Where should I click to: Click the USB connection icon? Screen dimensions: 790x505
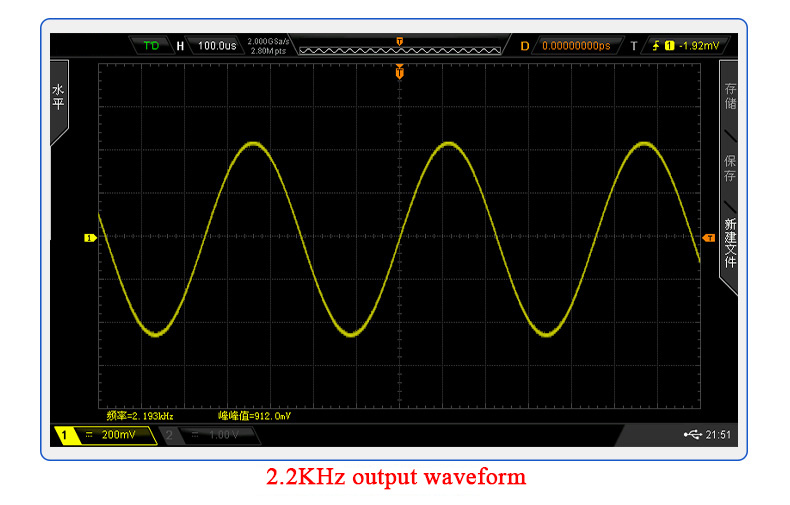pos(692,435)
